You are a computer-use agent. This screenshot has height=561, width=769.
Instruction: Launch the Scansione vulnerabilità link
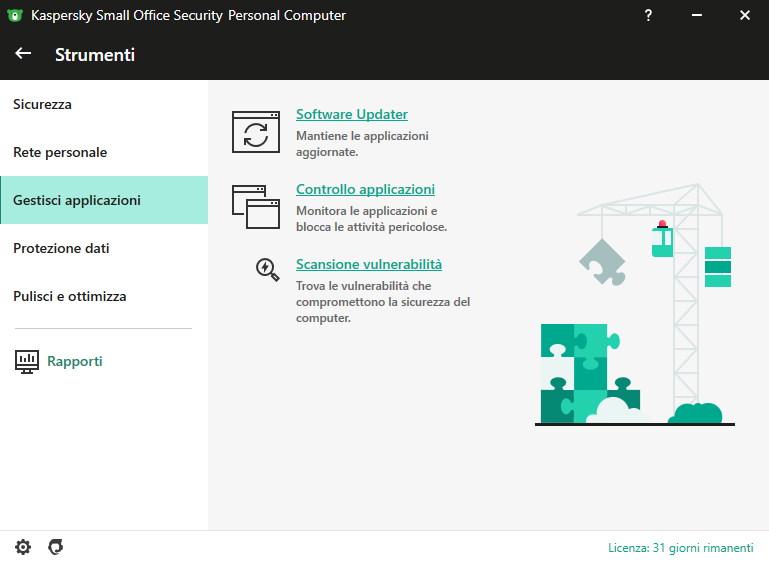pos(369,264)
